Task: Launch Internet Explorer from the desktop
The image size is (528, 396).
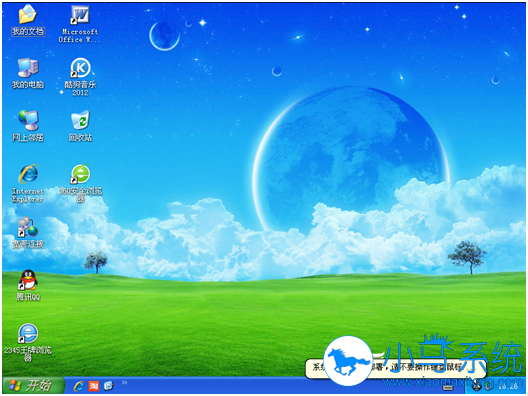Action: click(28, 183)
